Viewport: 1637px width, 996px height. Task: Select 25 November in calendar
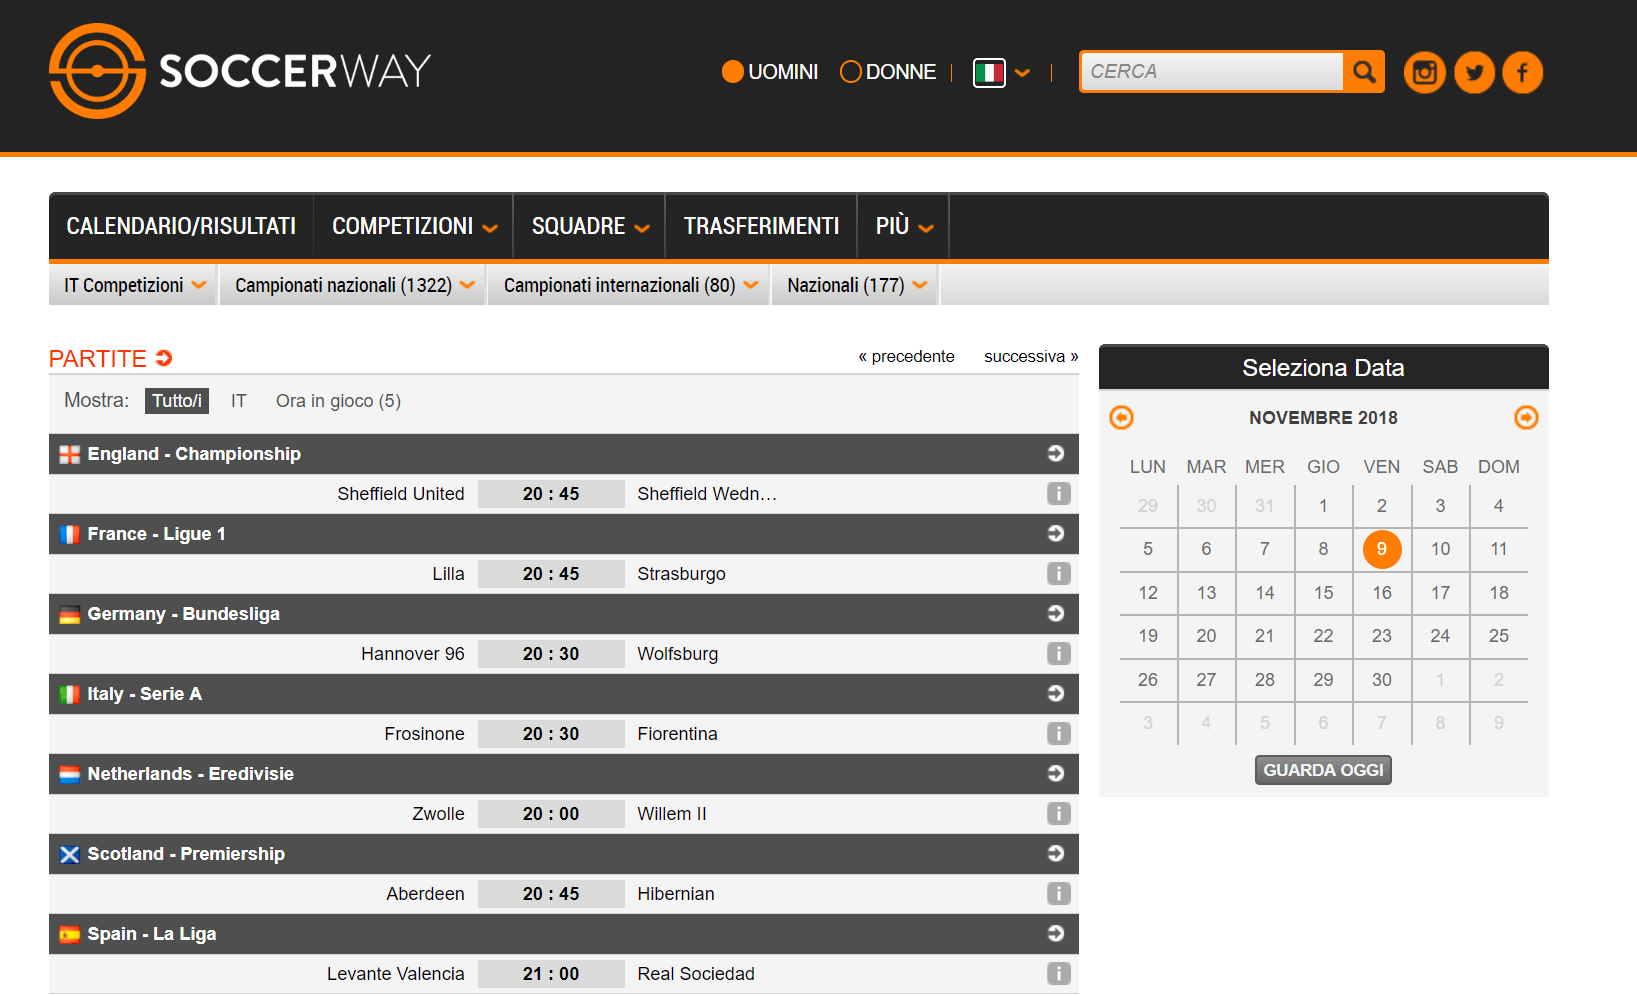coord(1499,636)
